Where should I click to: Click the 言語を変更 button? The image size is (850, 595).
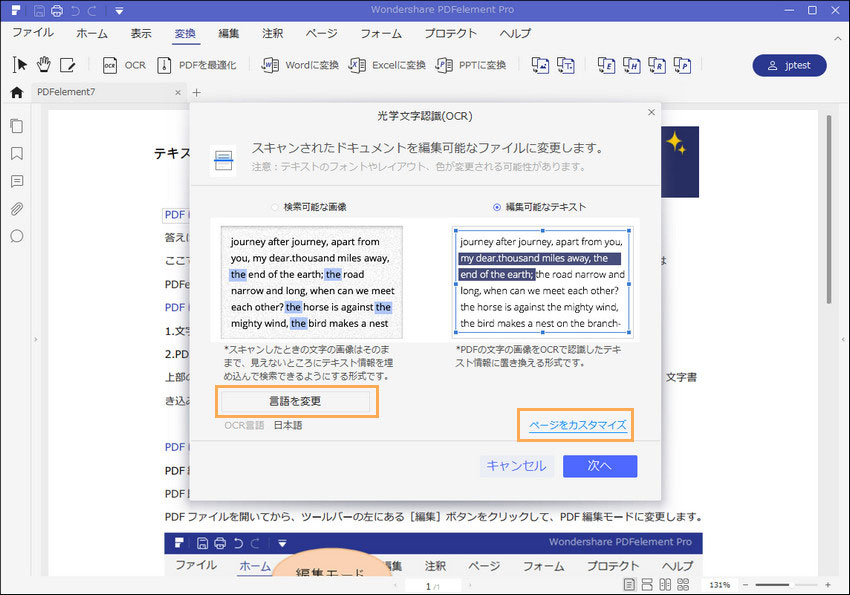tap(295, 402)
